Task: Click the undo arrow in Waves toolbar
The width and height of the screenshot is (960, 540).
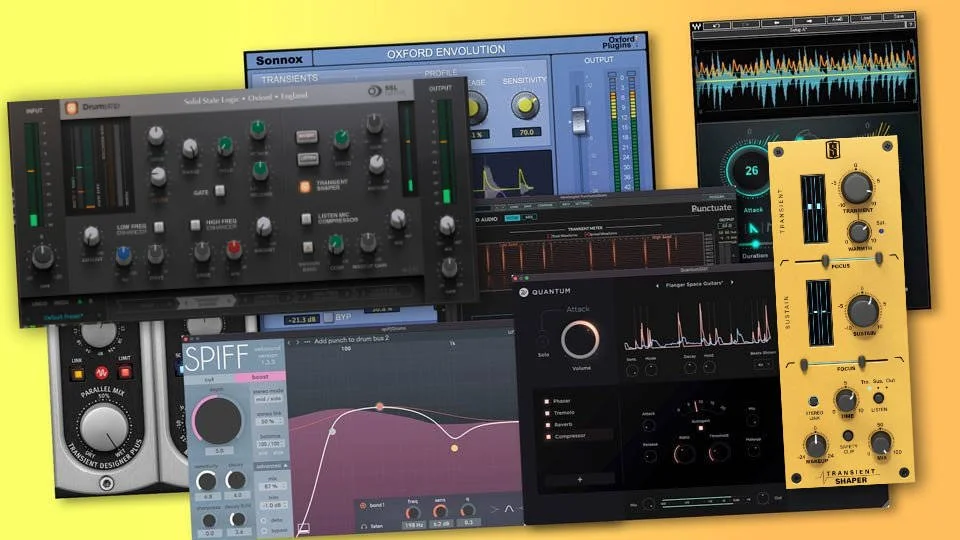Action: [716, 26]
